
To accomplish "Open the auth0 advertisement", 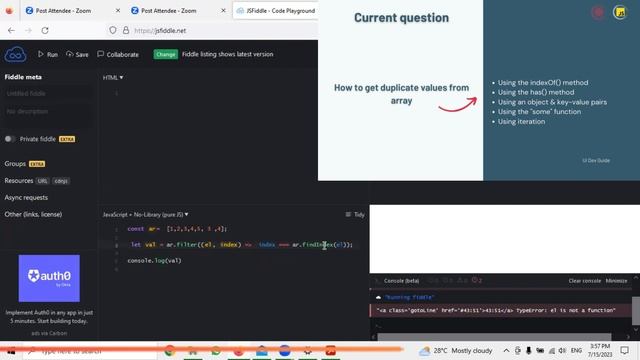I will tap(49, 278).
